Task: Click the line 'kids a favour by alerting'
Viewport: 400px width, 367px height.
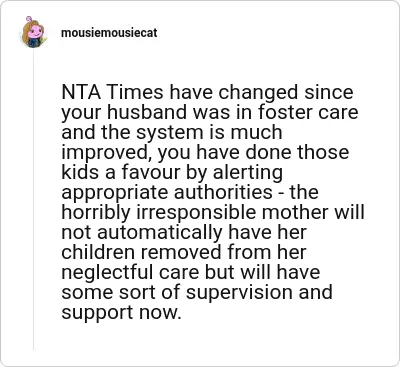Action: click(x=172, y=172)
